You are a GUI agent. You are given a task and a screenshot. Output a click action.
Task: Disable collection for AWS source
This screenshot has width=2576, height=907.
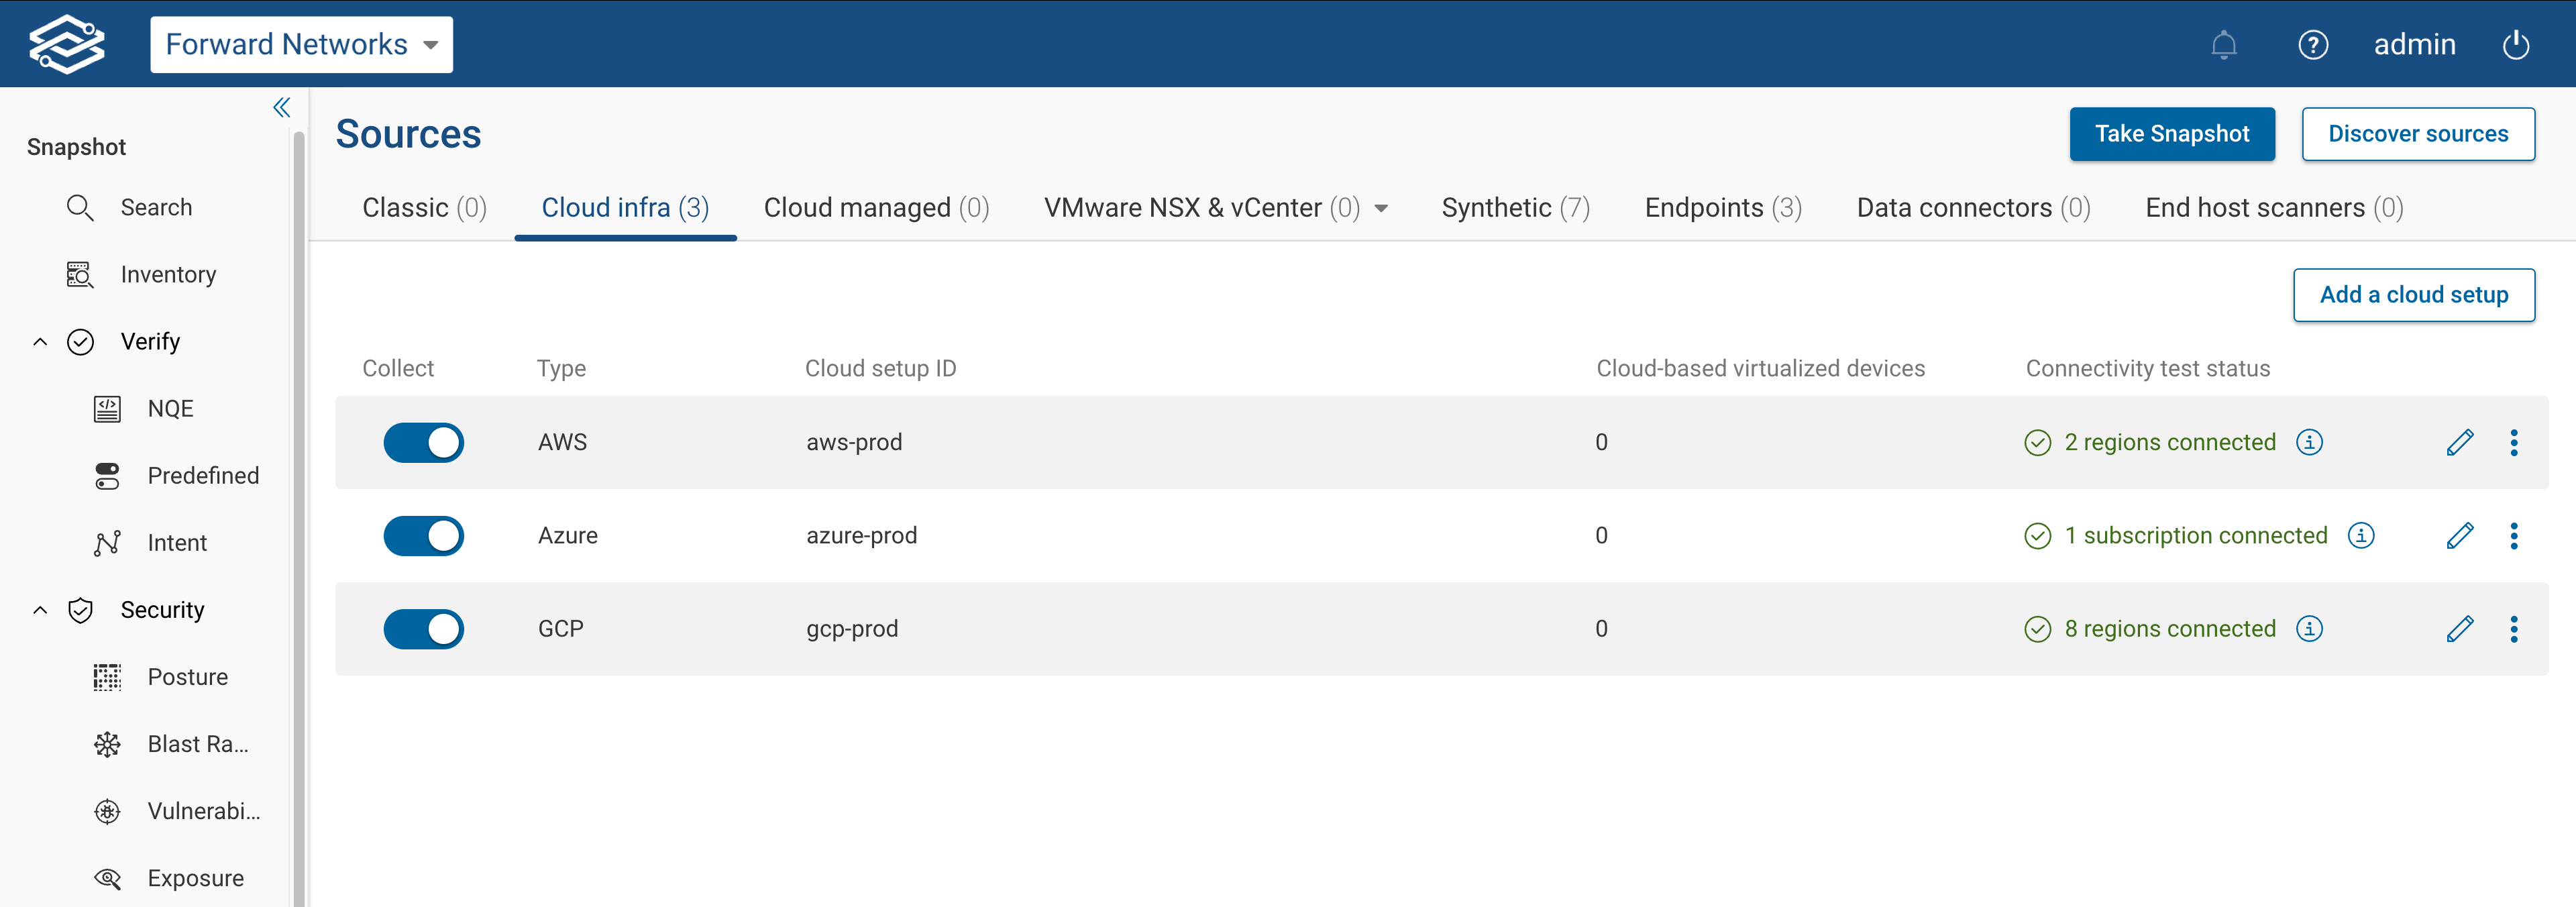(424, 442)
